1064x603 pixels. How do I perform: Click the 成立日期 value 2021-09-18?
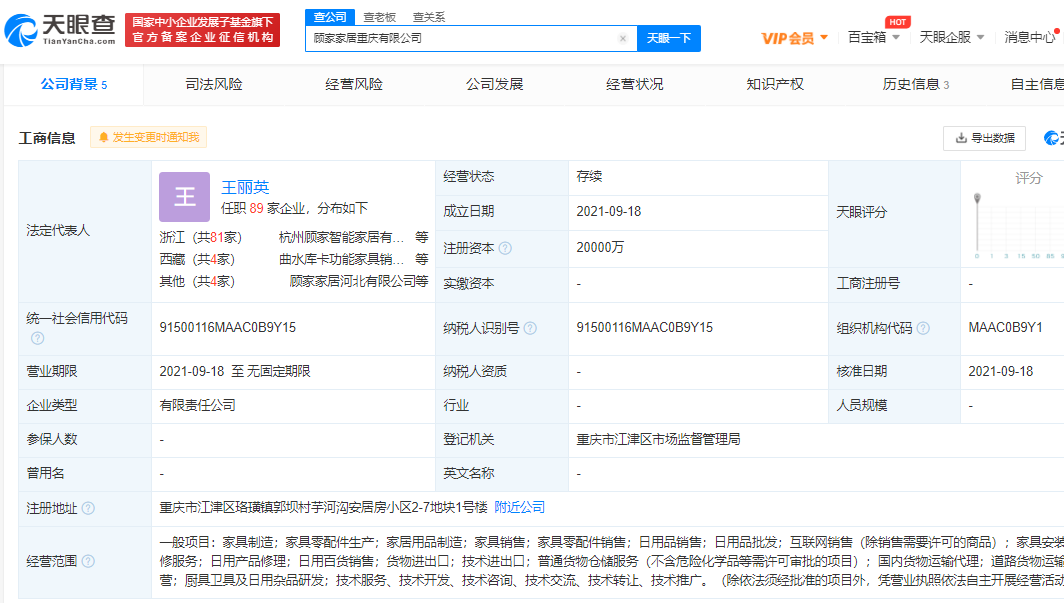click(609, 212)
